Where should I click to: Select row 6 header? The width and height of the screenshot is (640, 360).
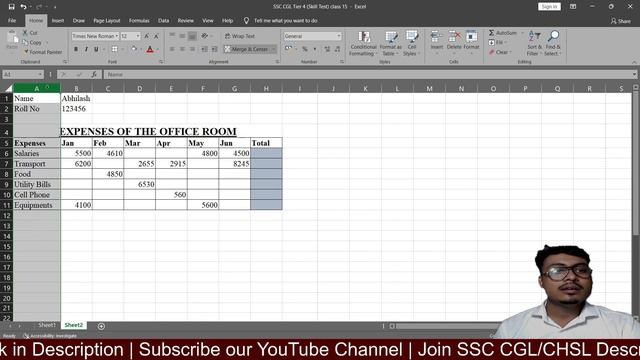(7, 153)
